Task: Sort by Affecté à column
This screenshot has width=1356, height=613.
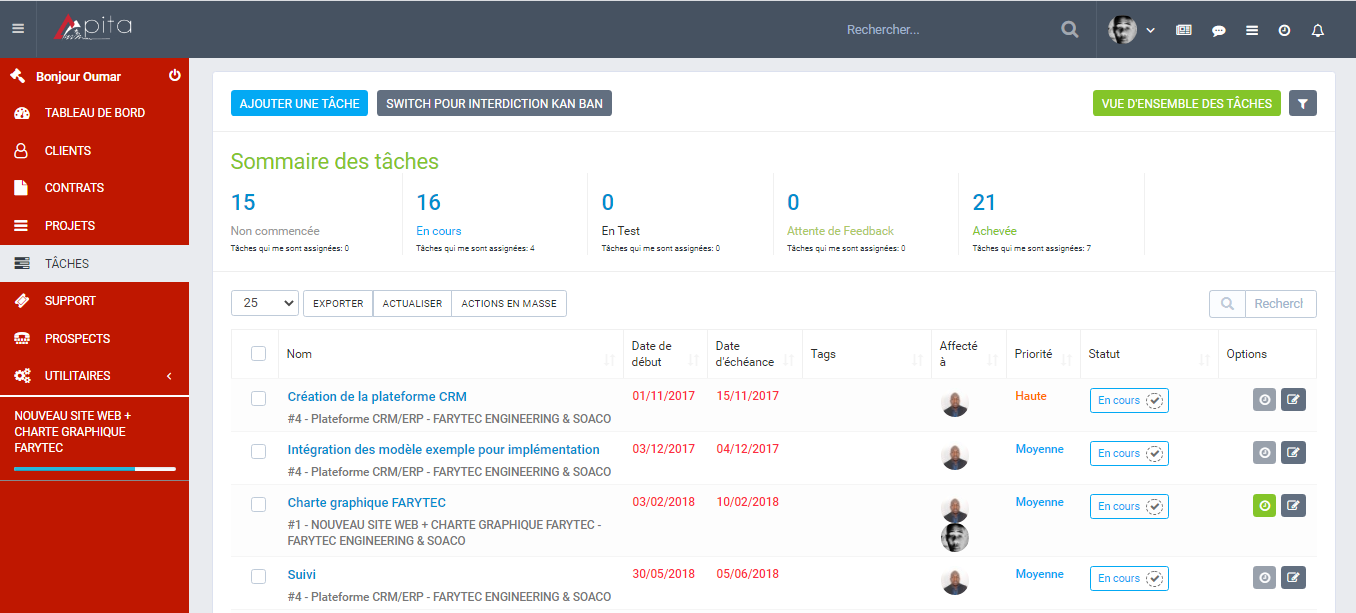Action: (x=969, y=354)
